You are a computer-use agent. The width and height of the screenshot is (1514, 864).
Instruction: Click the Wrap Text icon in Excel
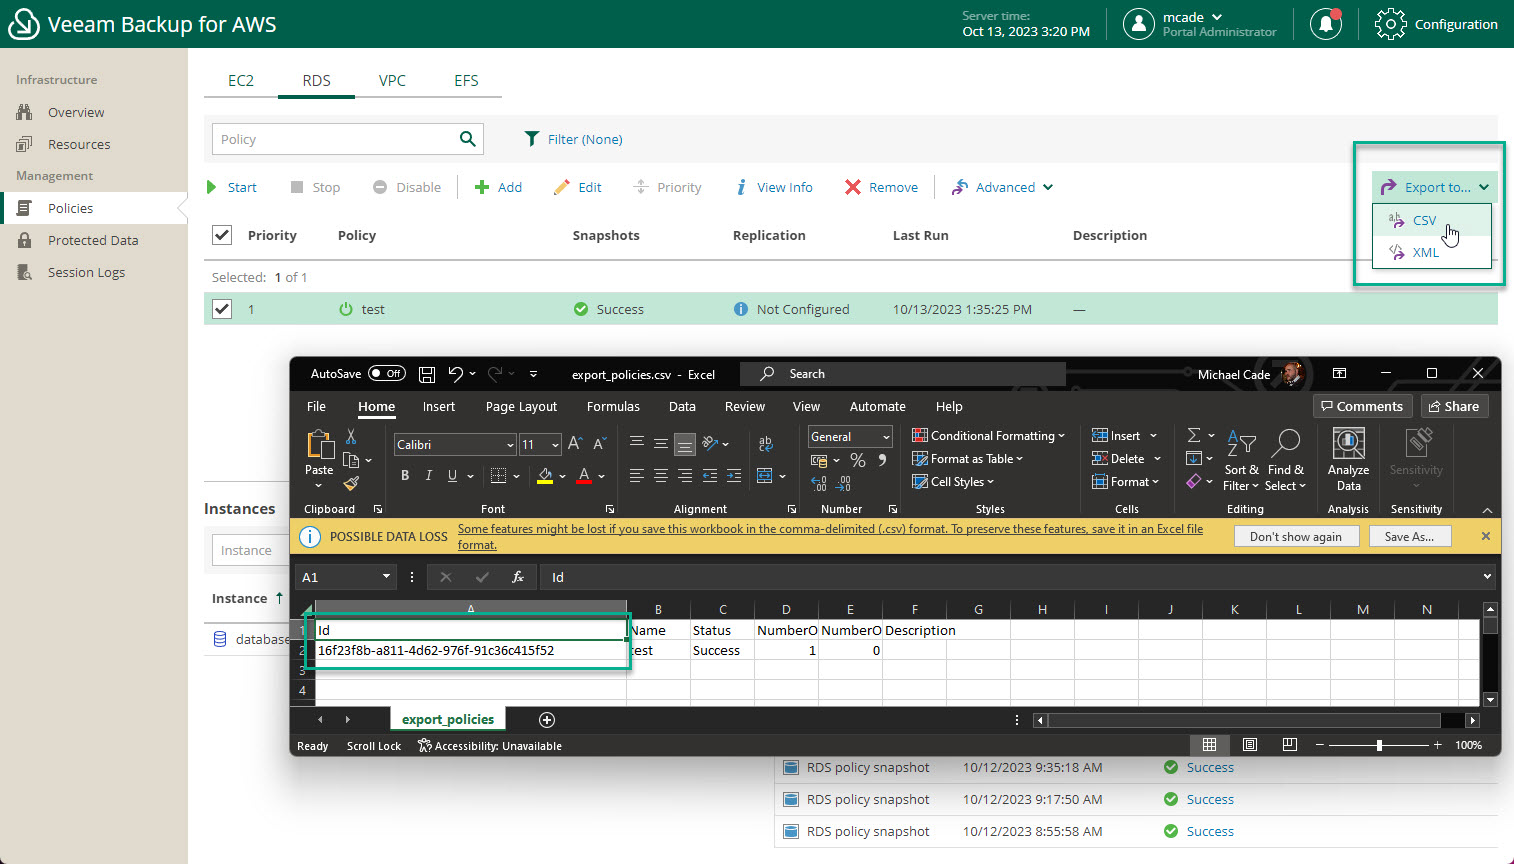766,444
